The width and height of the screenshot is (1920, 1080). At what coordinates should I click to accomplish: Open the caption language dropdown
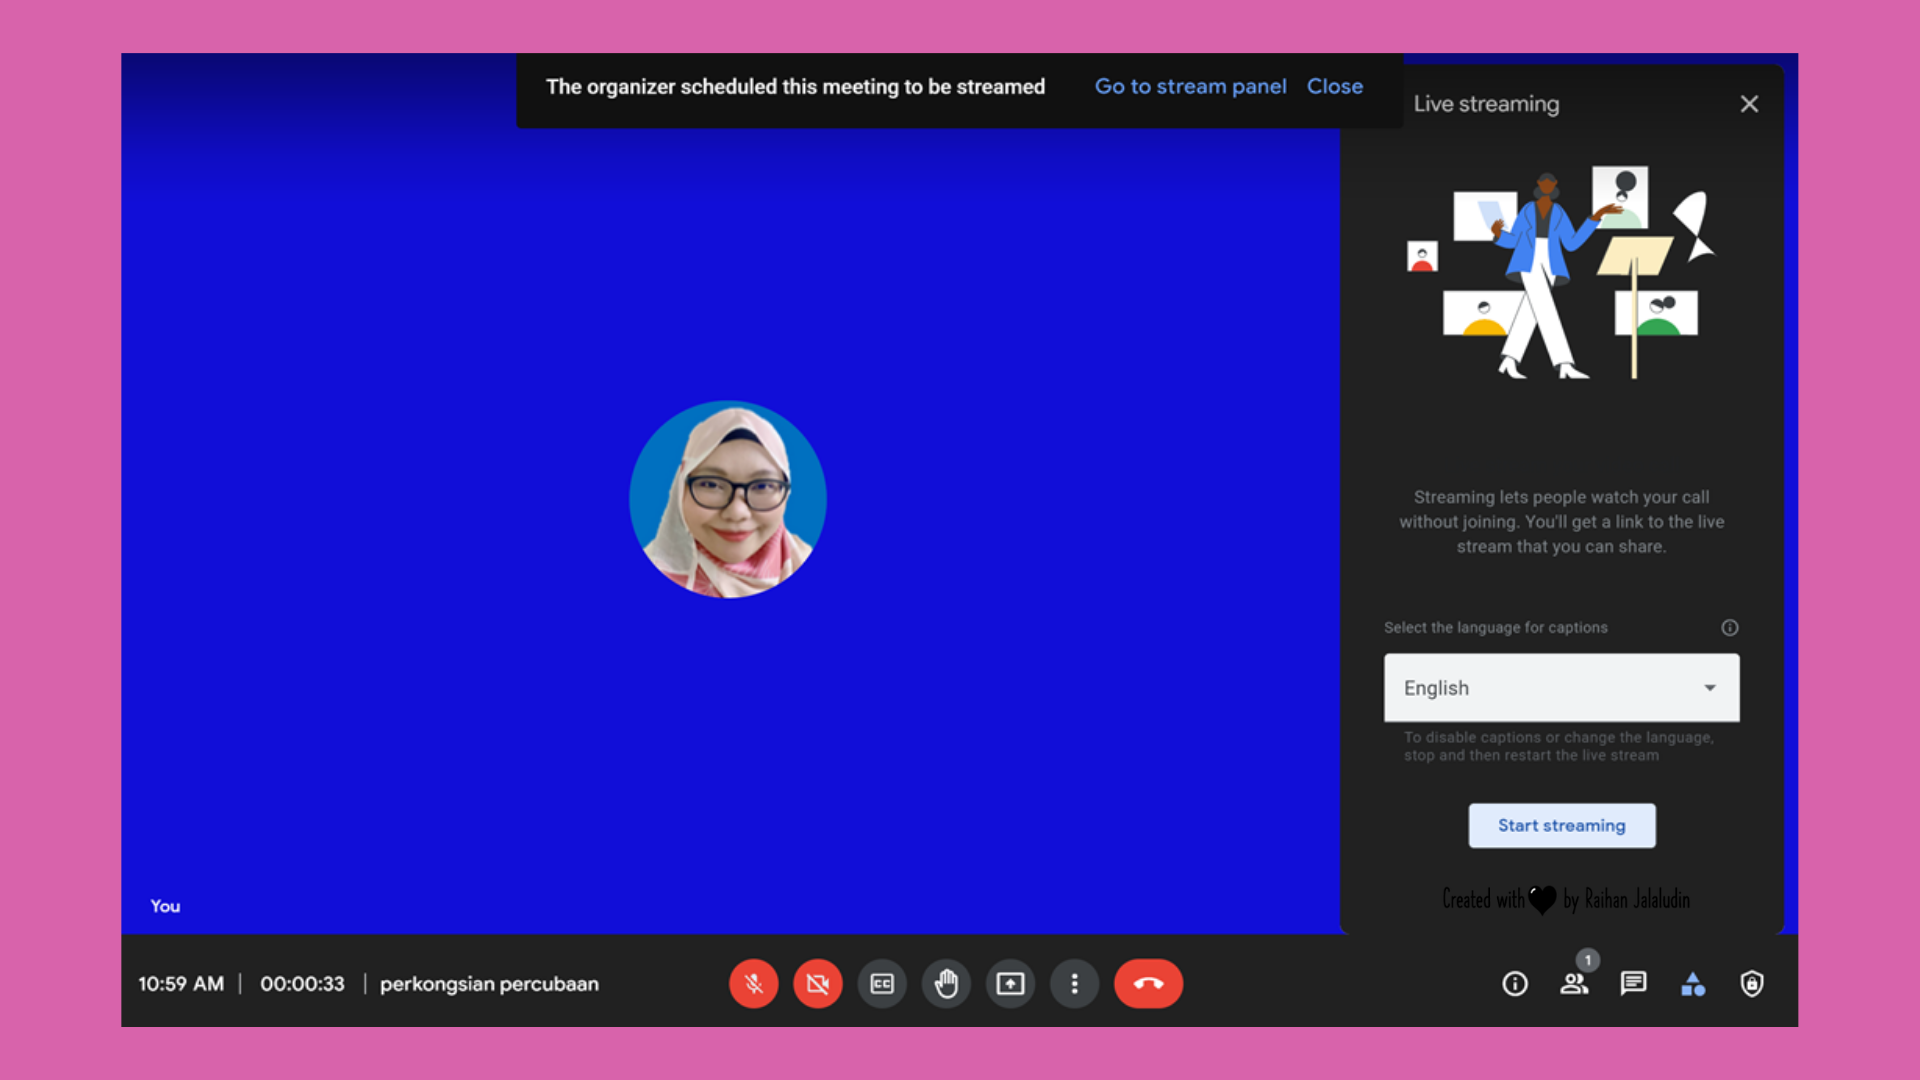[x=1708, y=688]
